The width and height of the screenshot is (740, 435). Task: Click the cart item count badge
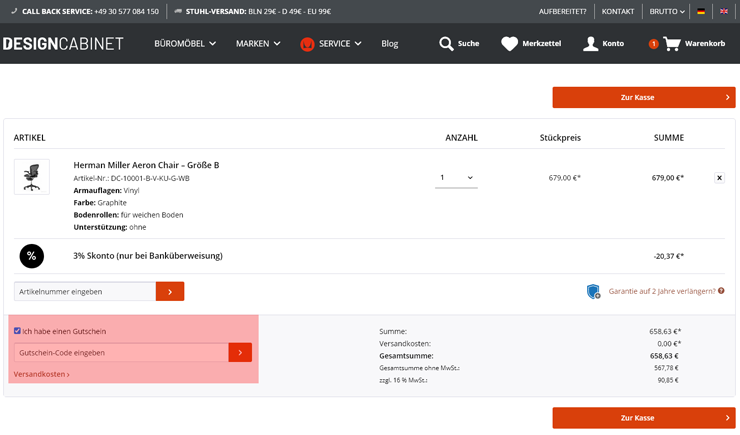[x=653, y=44]
